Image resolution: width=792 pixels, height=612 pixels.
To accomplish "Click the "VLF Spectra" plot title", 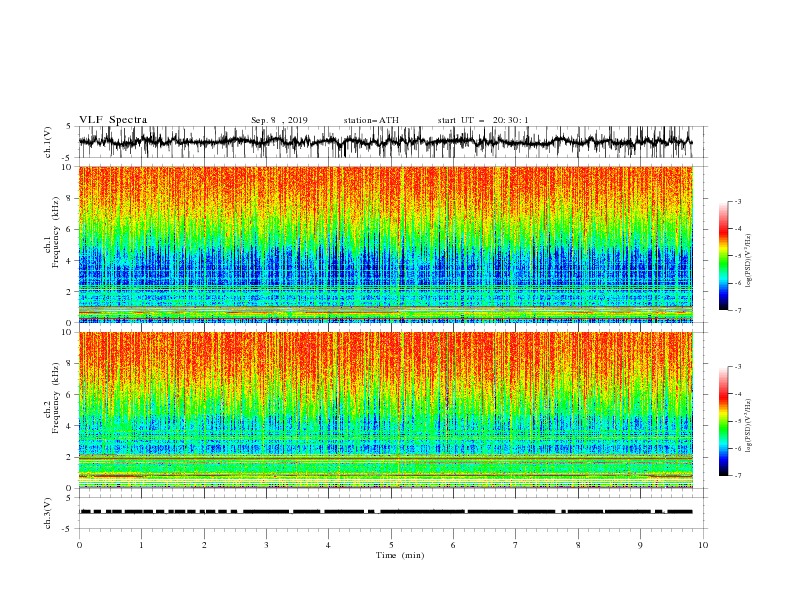I will click(x=113, y=120).
